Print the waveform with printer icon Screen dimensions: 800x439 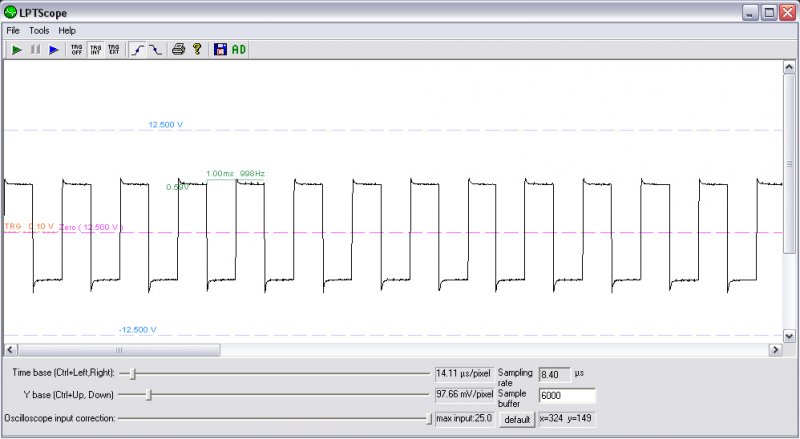[178, 50]
